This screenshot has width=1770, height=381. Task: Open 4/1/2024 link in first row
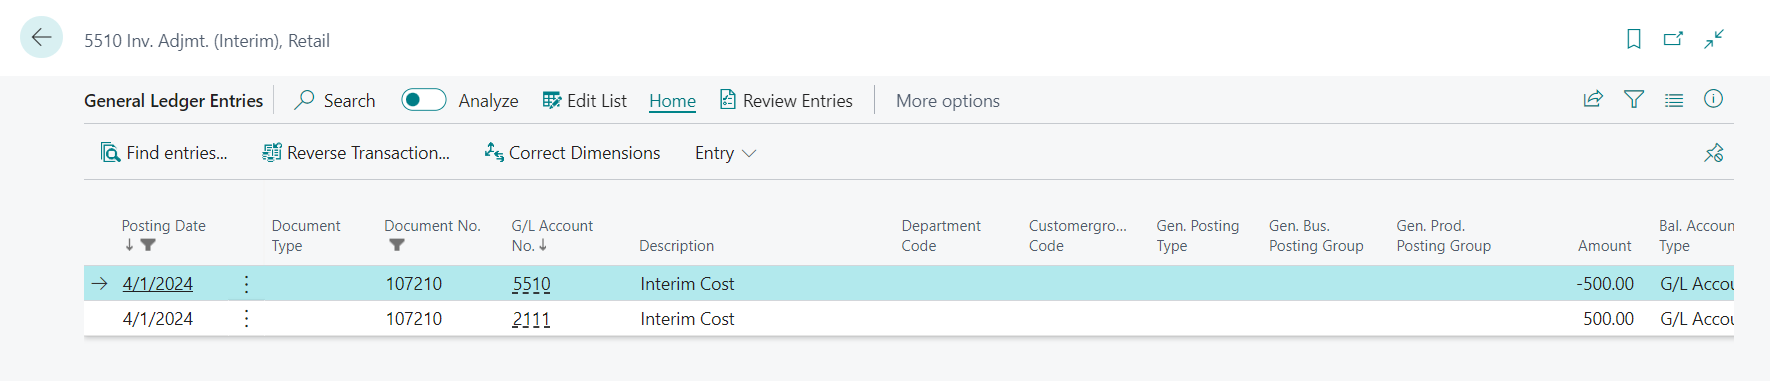coord(158,284)
